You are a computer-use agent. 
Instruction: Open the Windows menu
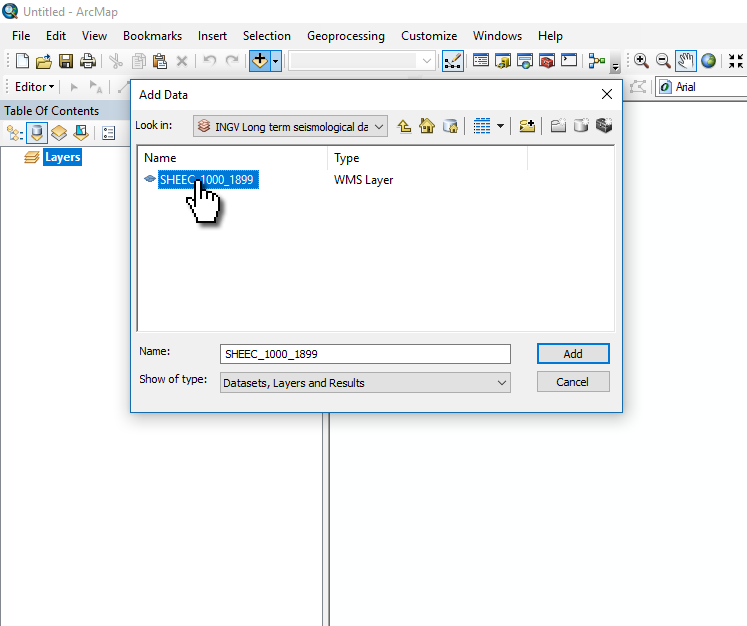pos(497,36)
